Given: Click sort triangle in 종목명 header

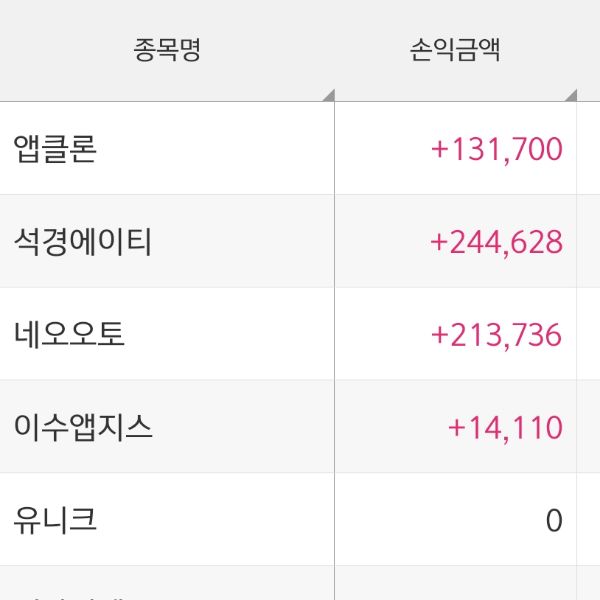Looking at the screenshot, I should (x=327, y=96).
